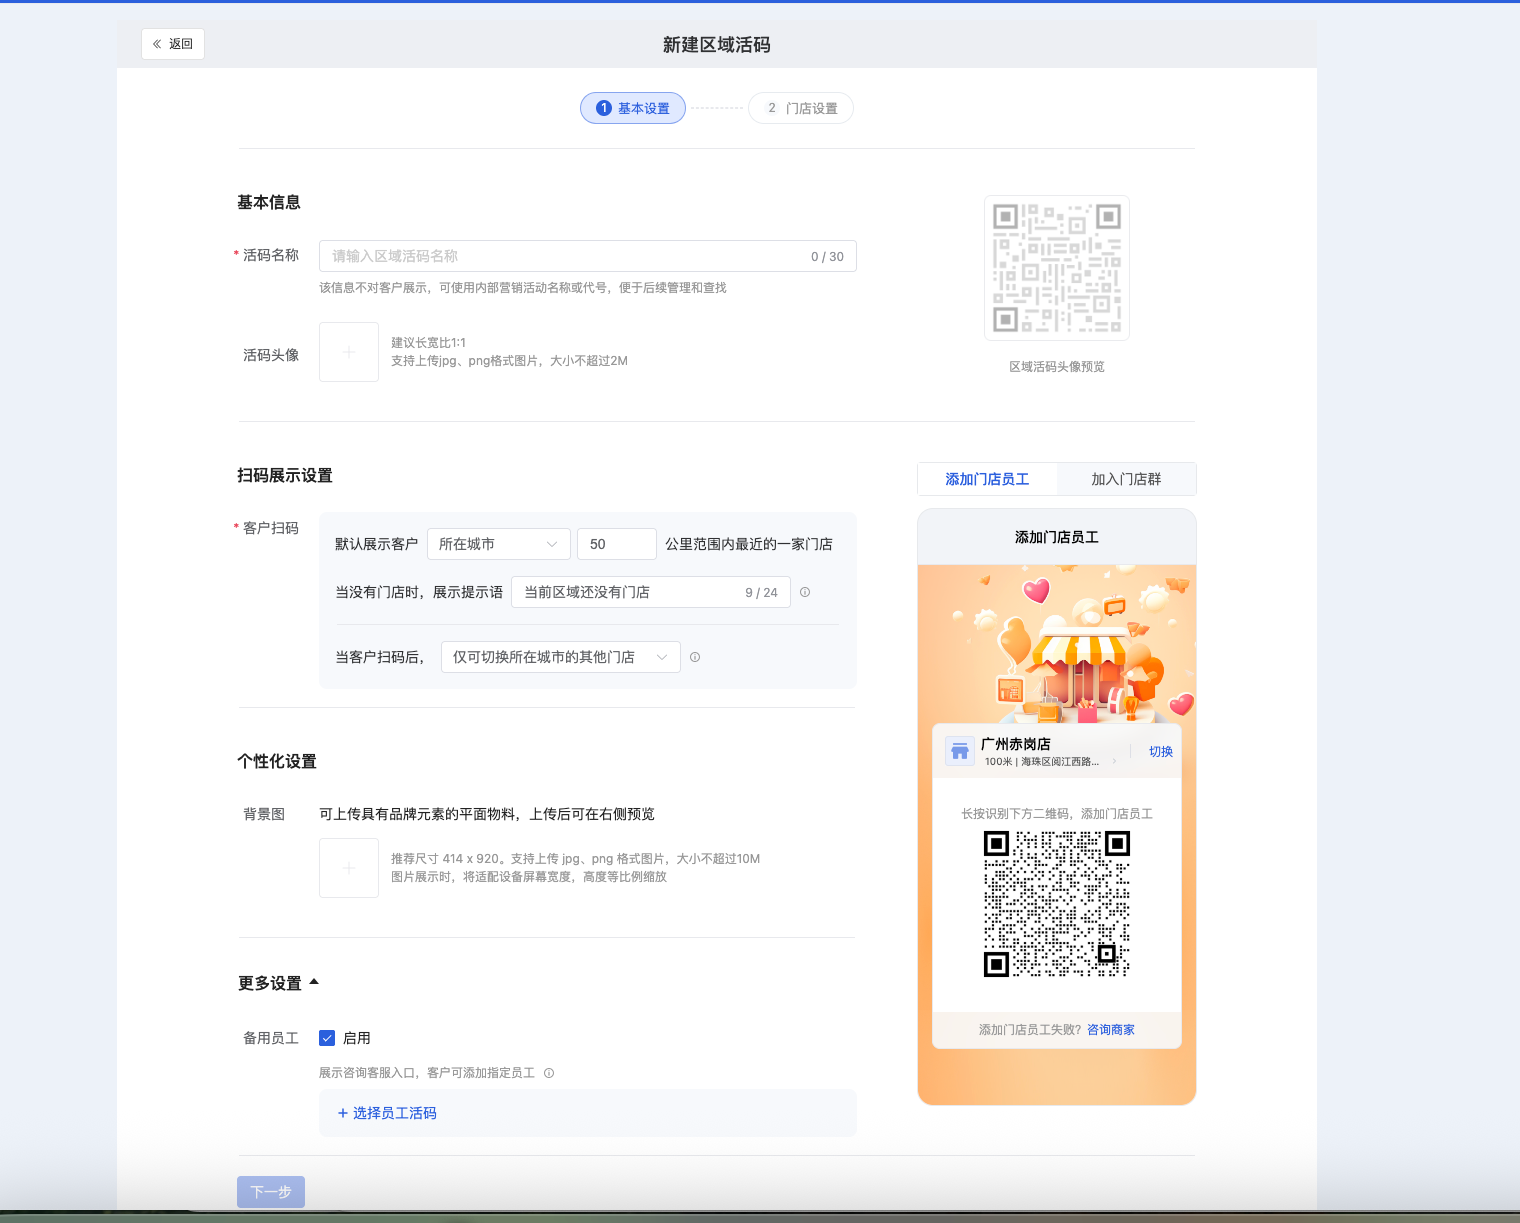Screen dimensions: 1520x1223
Task: Focus the kilometer range field showing 50
Action: click(x=617, y=544)
